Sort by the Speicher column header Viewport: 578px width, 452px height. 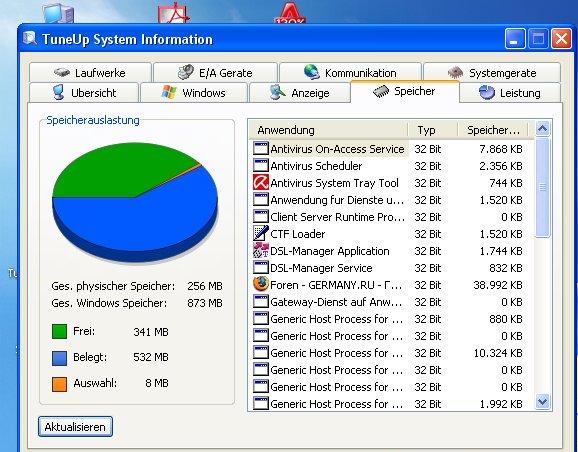click(x=493, y=130)
